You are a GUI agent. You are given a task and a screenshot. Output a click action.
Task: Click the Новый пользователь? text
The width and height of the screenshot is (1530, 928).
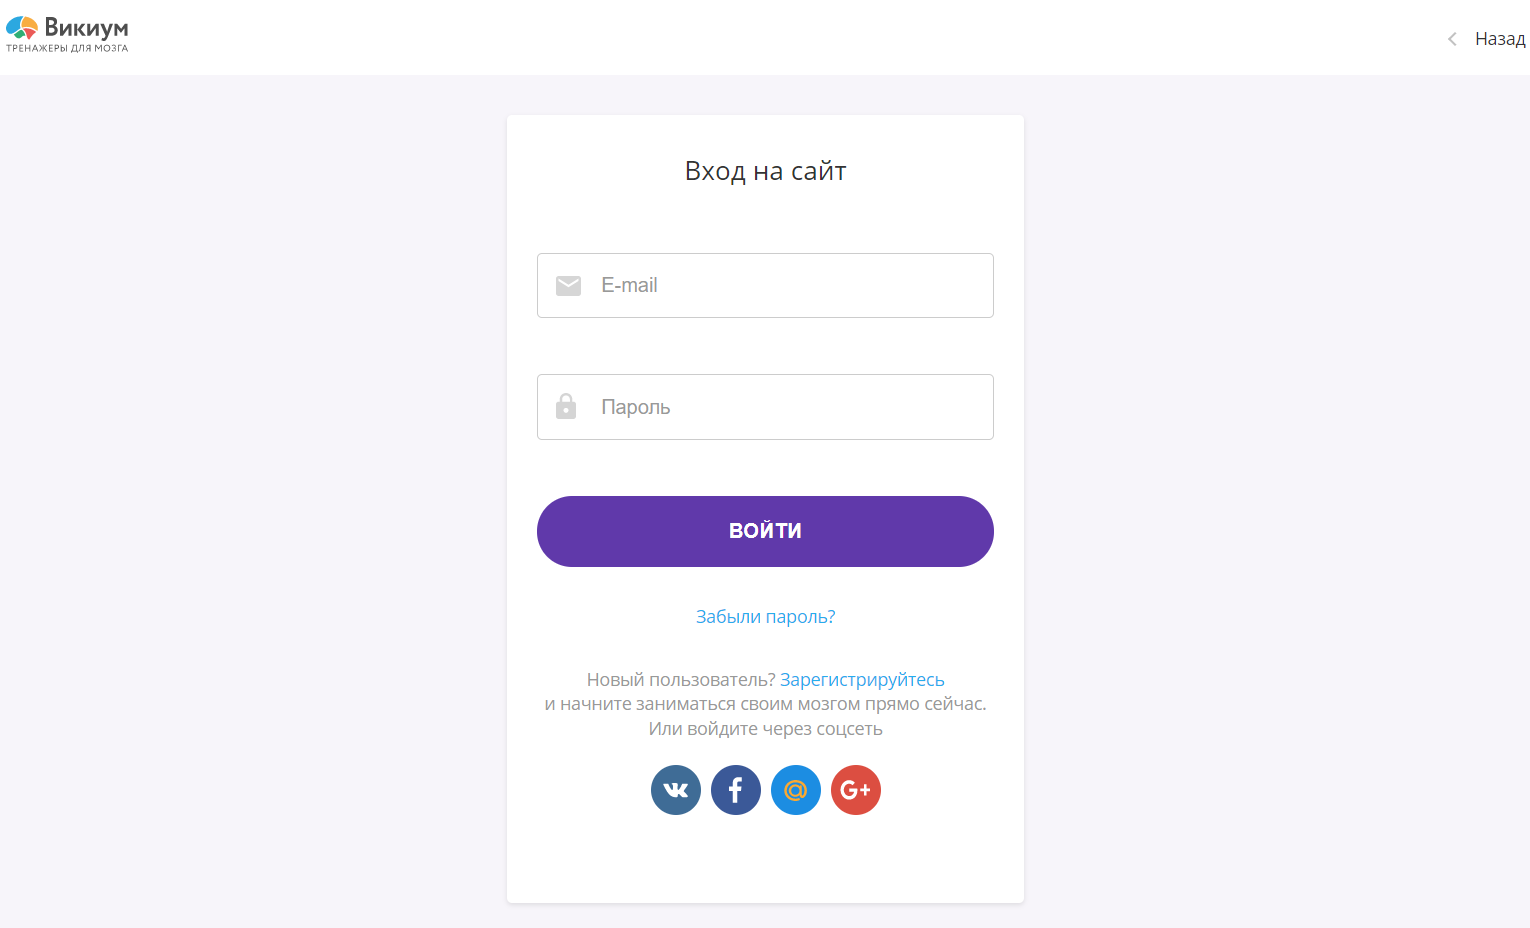tap(681, 680)
